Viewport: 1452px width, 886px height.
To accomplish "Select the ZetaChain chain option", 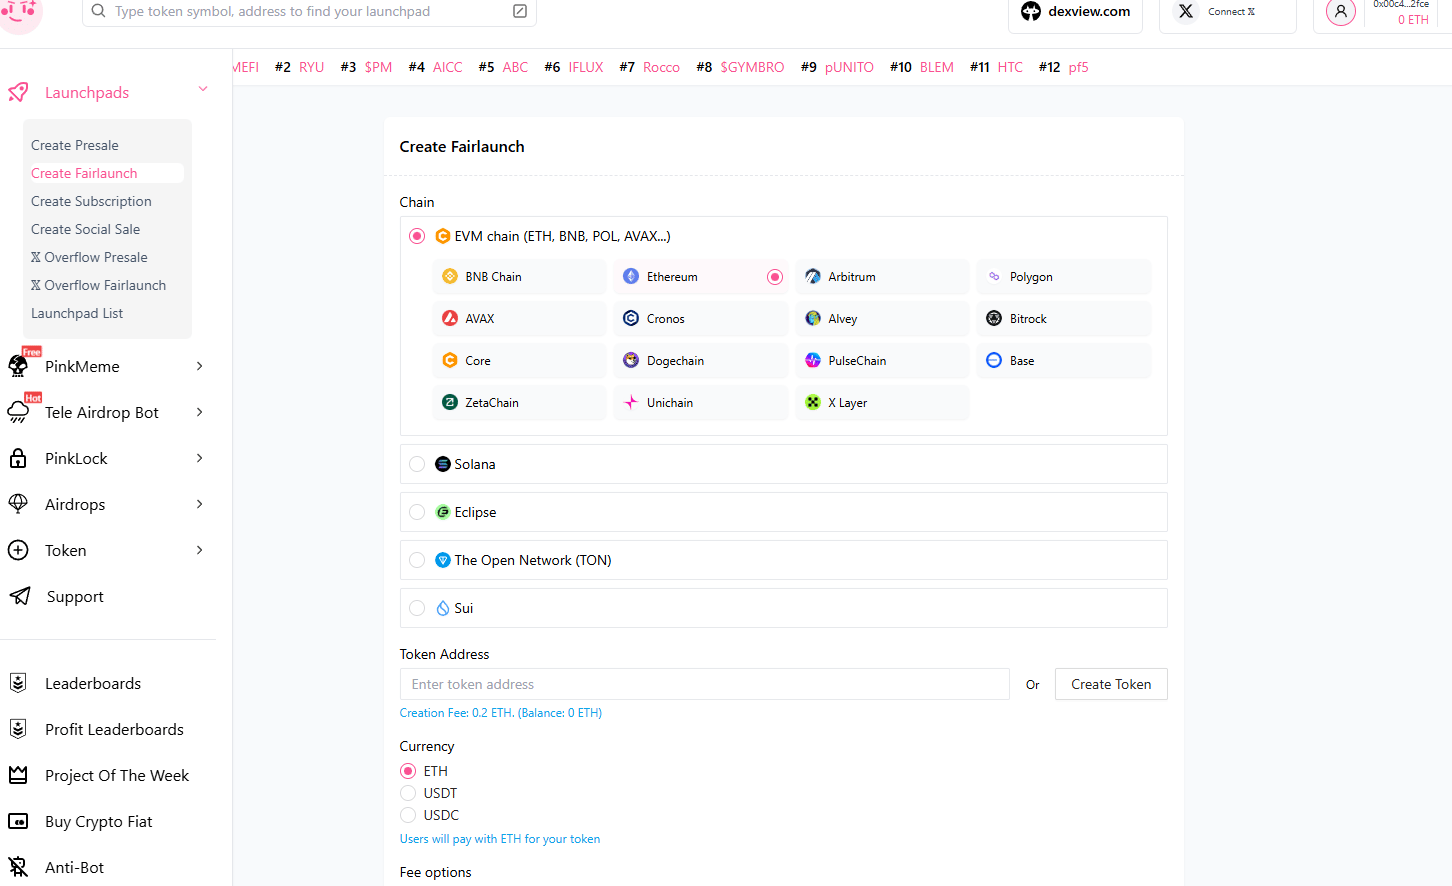I will pos(520,402).
